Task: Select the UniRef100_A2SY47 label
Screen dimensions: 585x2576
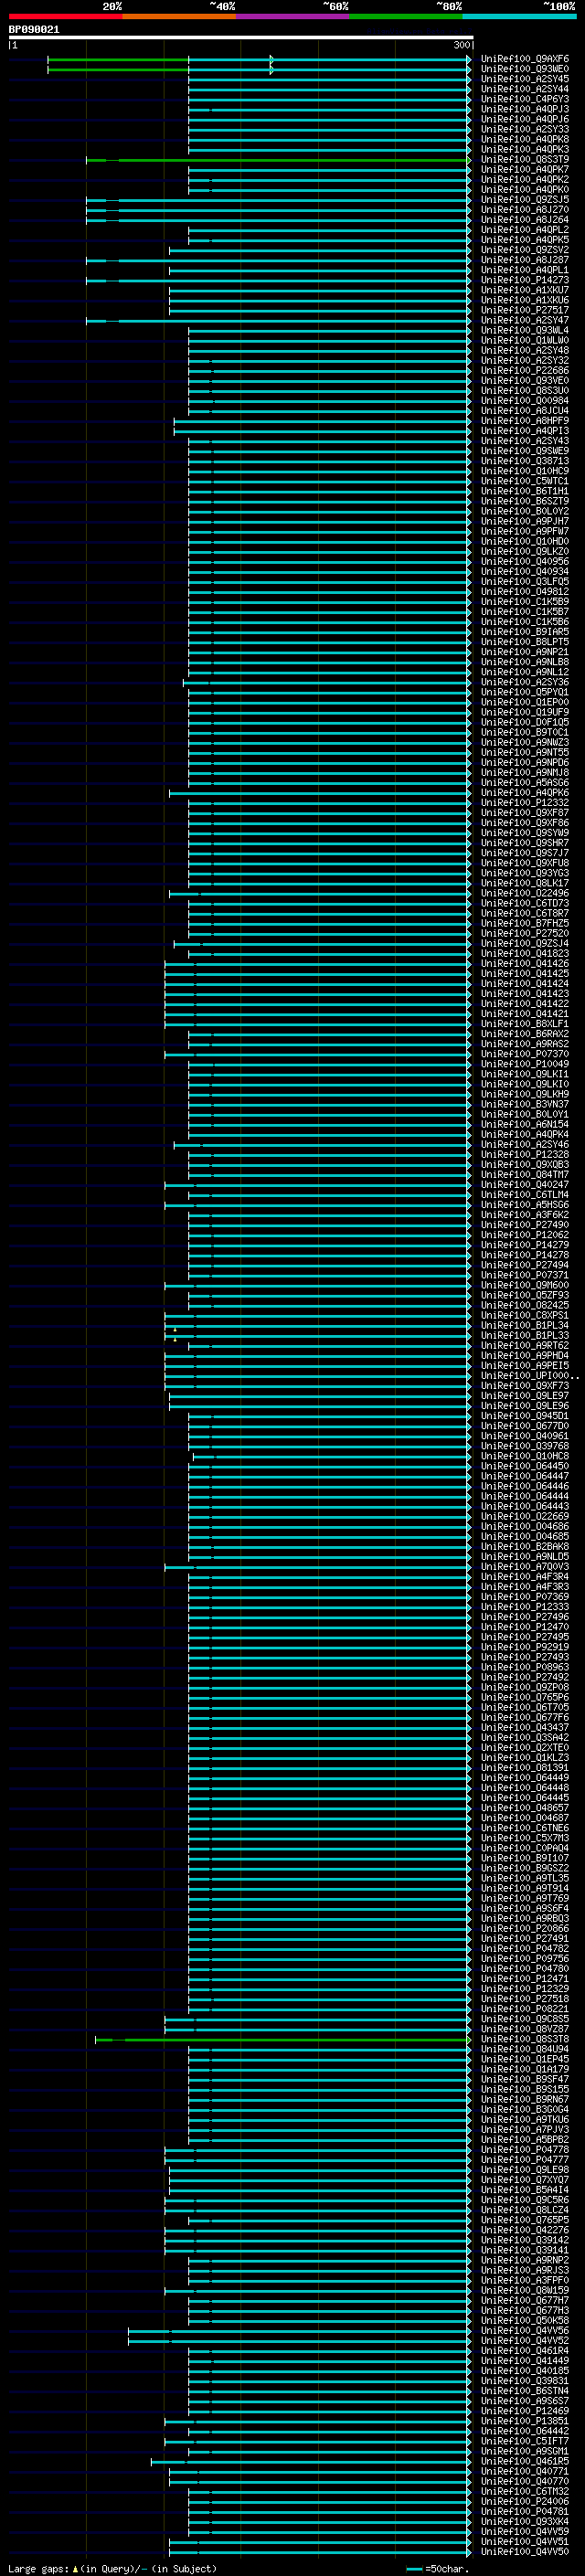Action: point(524,320)
